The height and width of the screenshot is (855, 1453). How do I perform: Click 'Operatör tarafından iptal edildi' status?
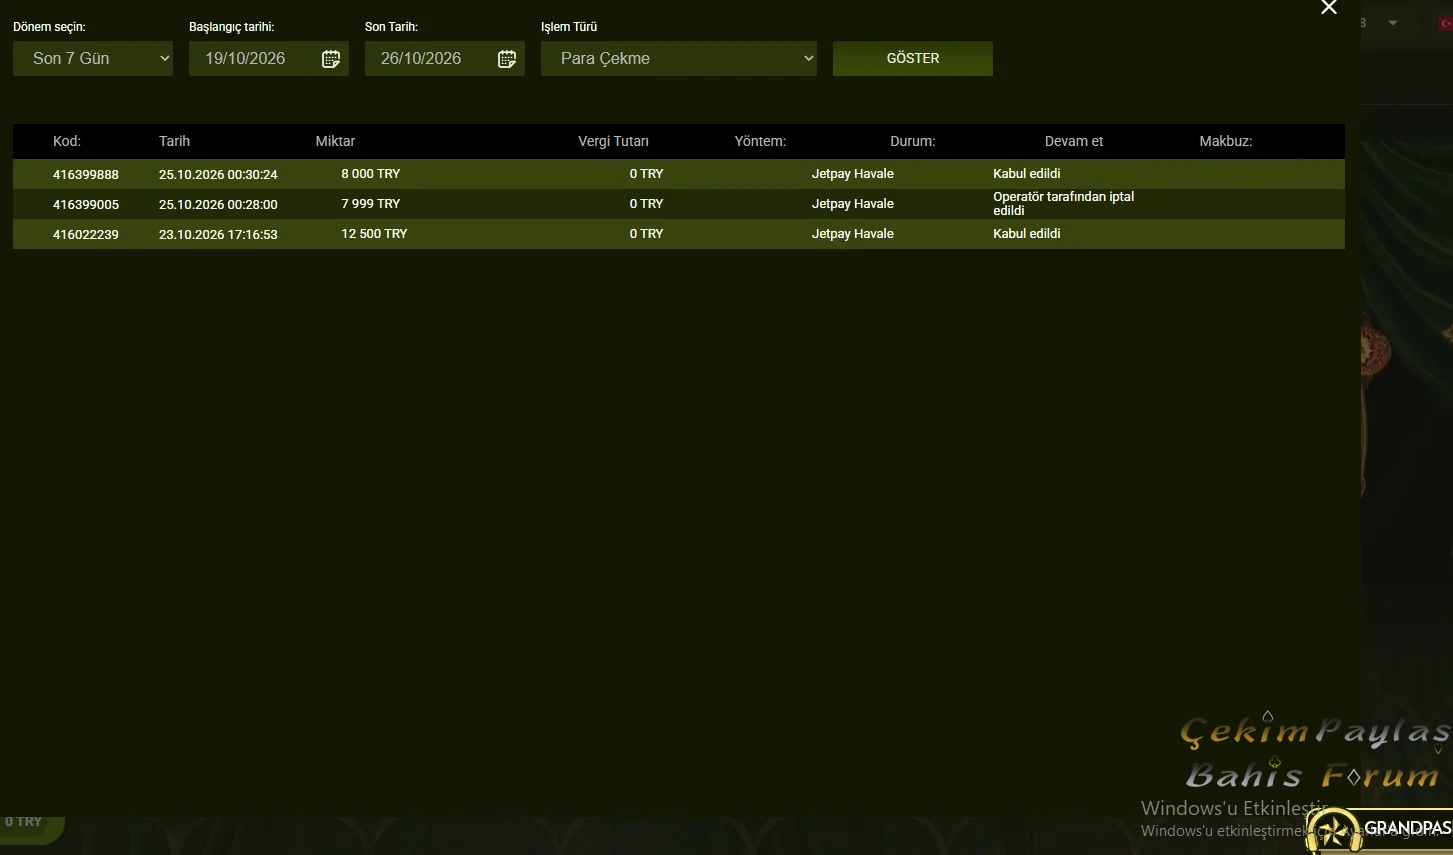tap(1064, 204)
